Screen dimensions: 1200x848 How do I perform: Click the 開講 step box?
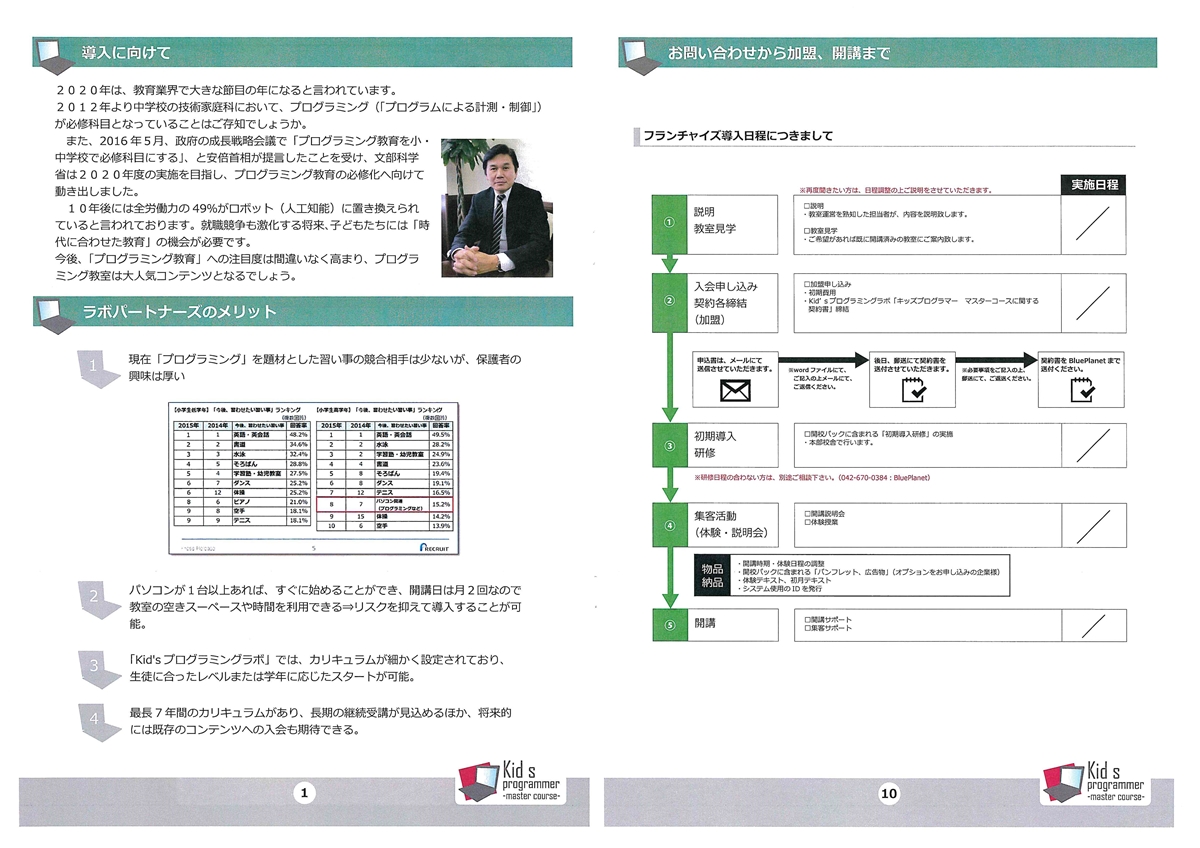[x=733, y=624]
